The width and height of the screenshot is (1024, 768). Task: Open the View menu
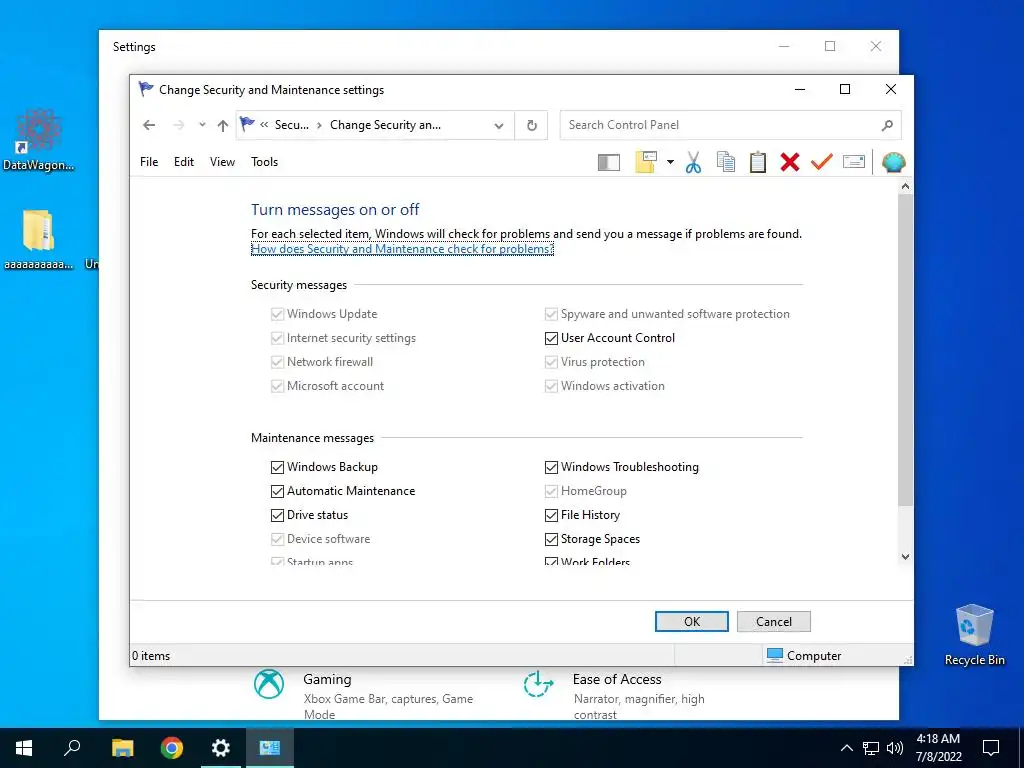[222, 162]
